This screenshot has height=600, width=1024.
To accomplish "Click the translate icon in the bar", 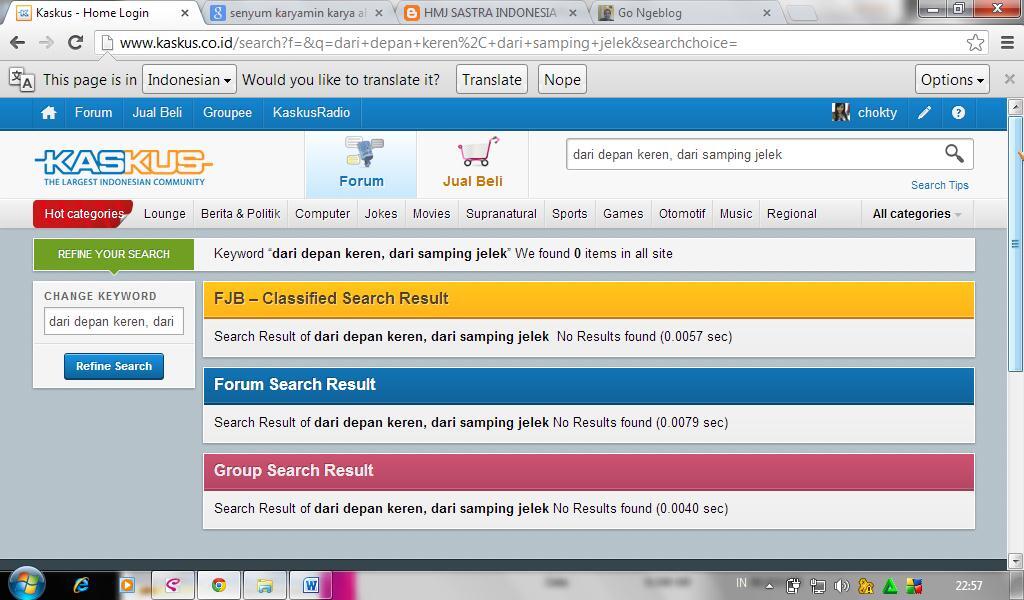I will pyautogui.click(x=21, y=80).
